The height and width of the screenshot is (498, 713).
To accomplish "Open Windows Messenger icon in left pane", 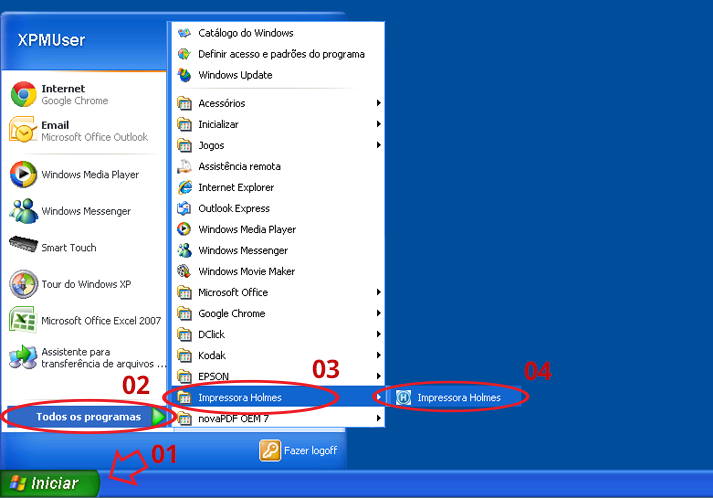I will coord(23,211).
